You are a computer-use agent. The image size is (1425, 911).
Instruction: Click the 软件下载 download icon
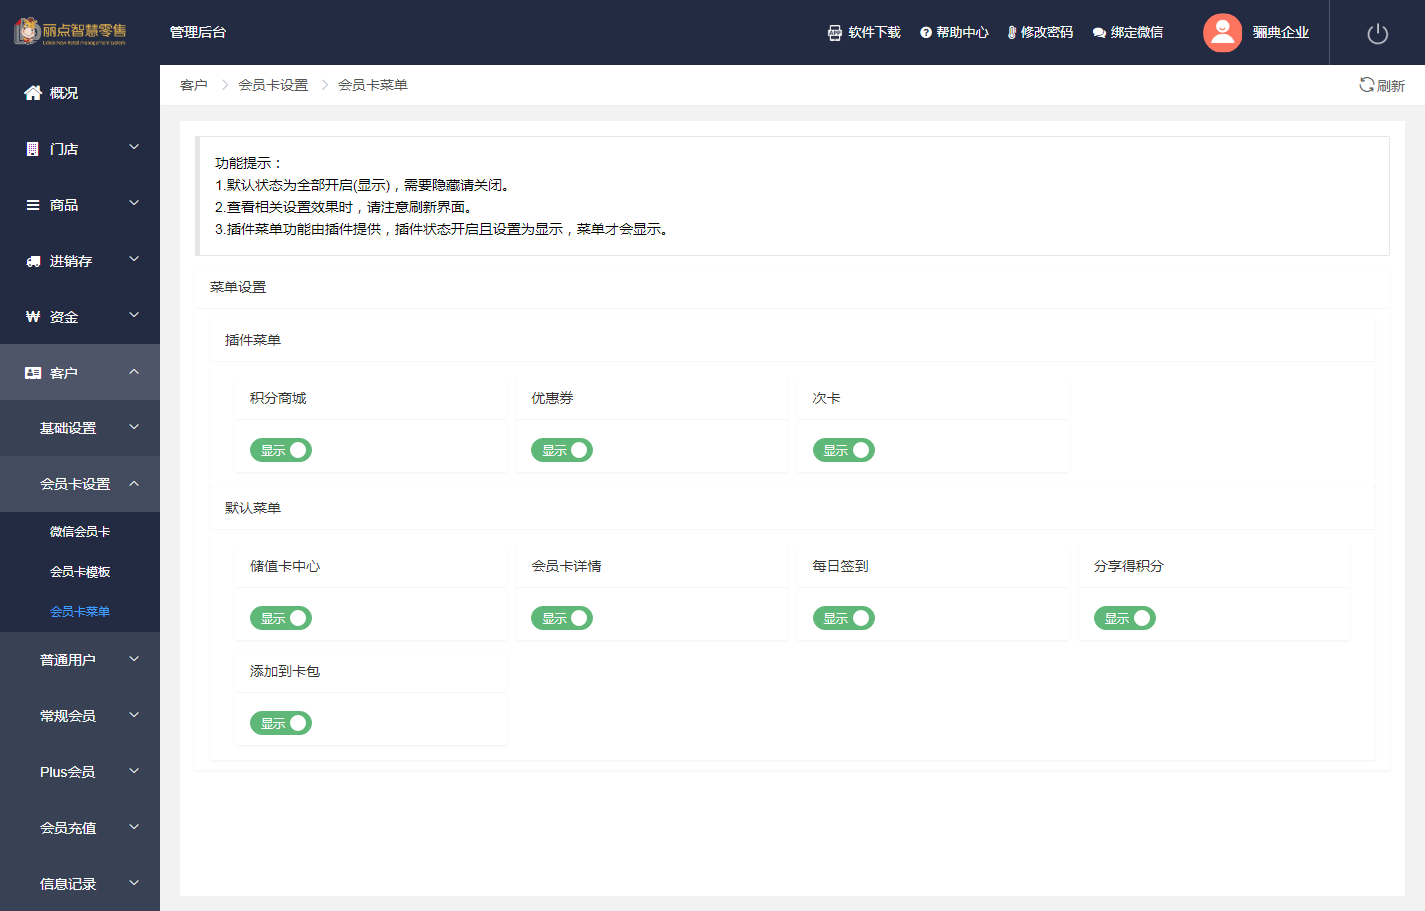click(835, 33)
